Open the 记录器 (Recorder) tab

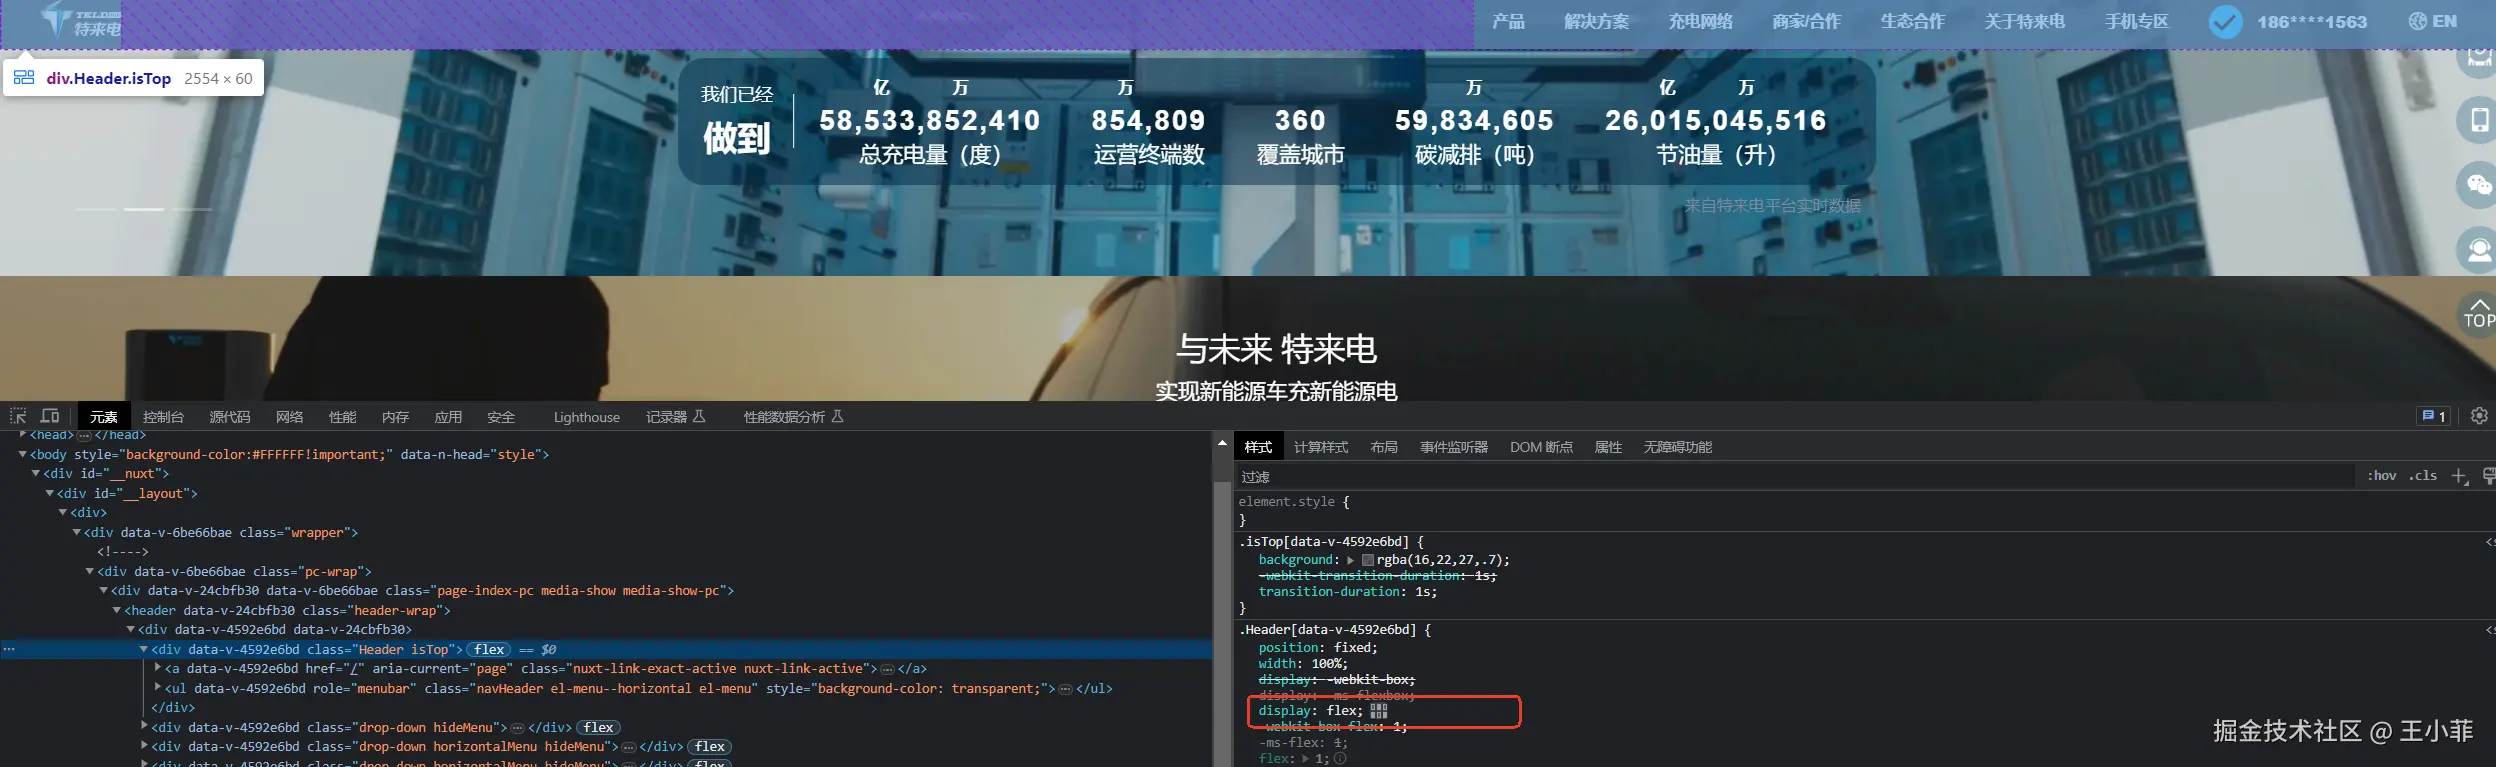click(x=675, y=417)
